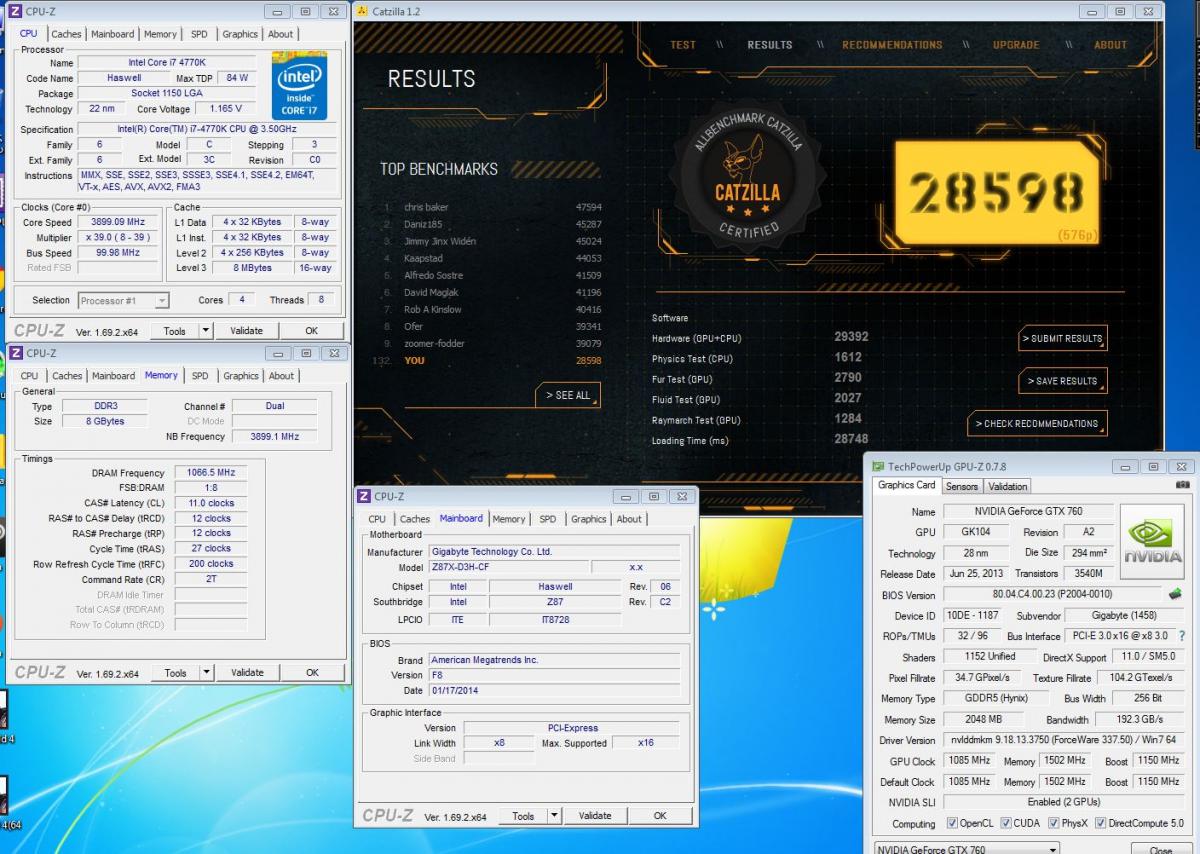The height and width of the screenshot is (854, 1200).
Task: Toggle the PhysX checkbox
Action: click(x=1054, y=824)
